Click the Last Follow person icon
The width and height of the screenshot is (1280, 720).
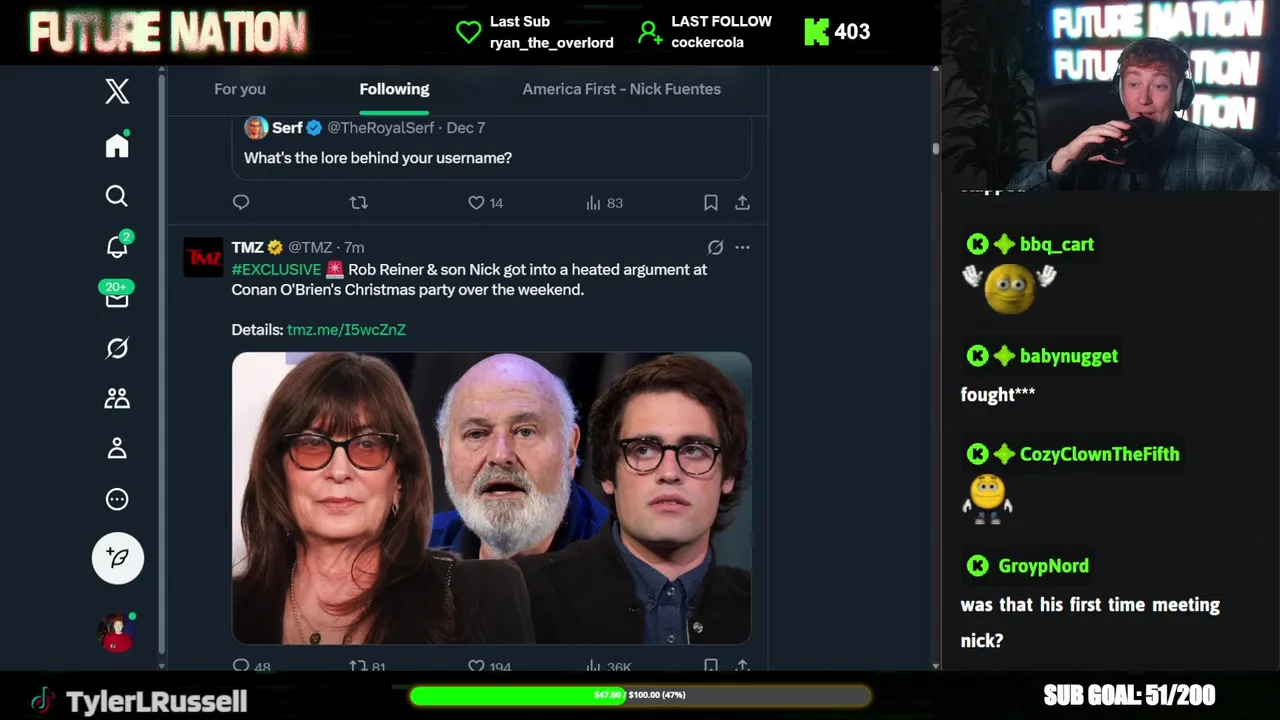coord(650,33)
